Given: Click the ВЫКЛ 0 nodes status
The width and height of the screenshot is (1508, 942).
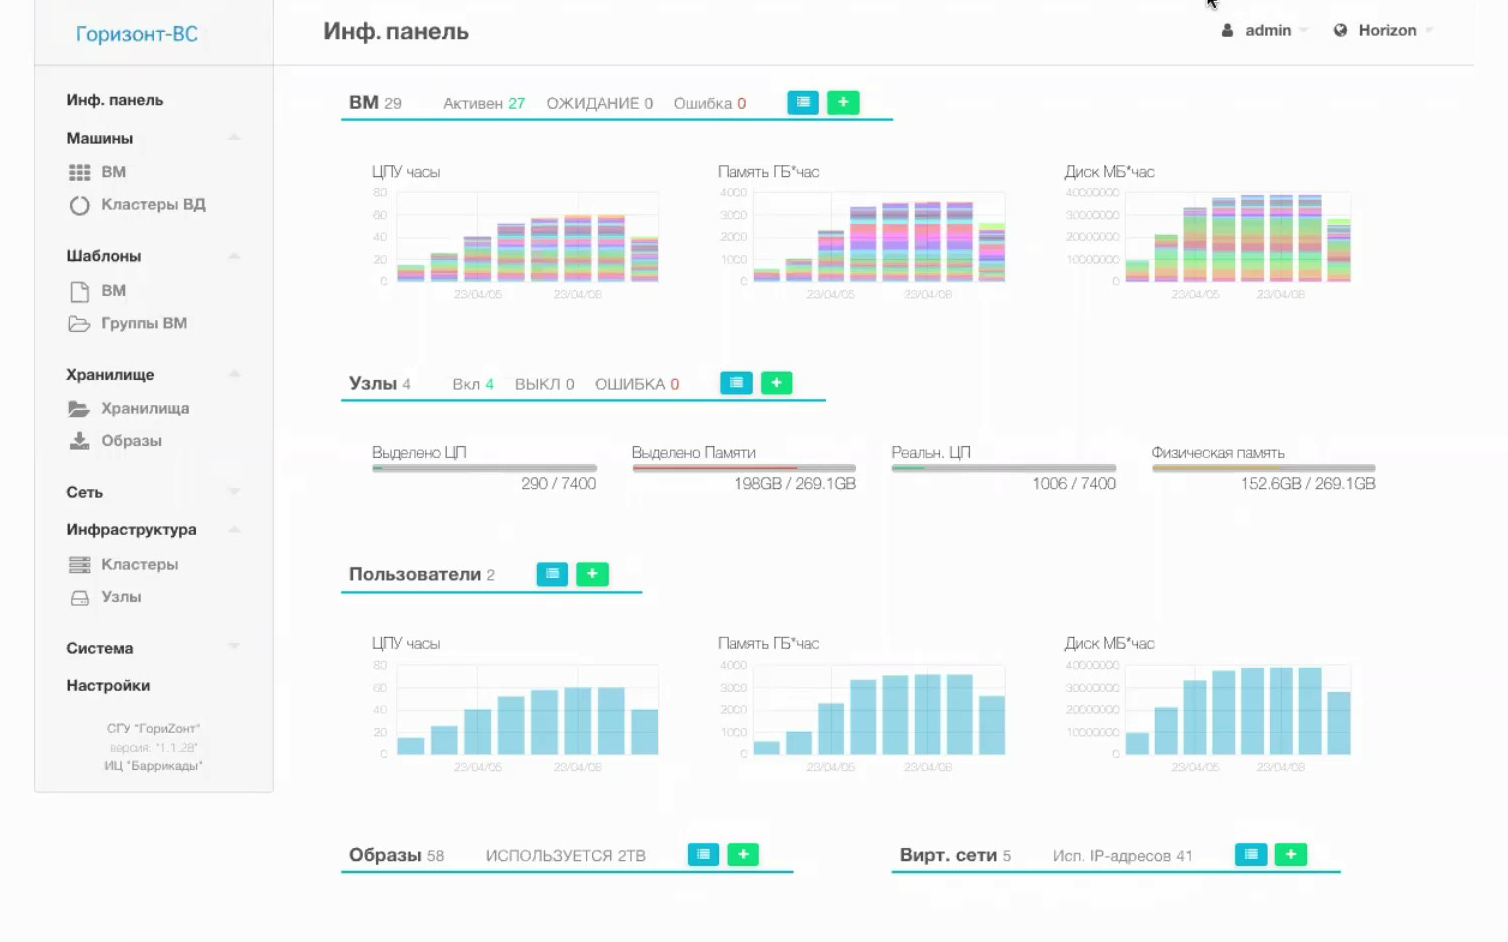Looking at the screenshot, I should coord(545,384).
